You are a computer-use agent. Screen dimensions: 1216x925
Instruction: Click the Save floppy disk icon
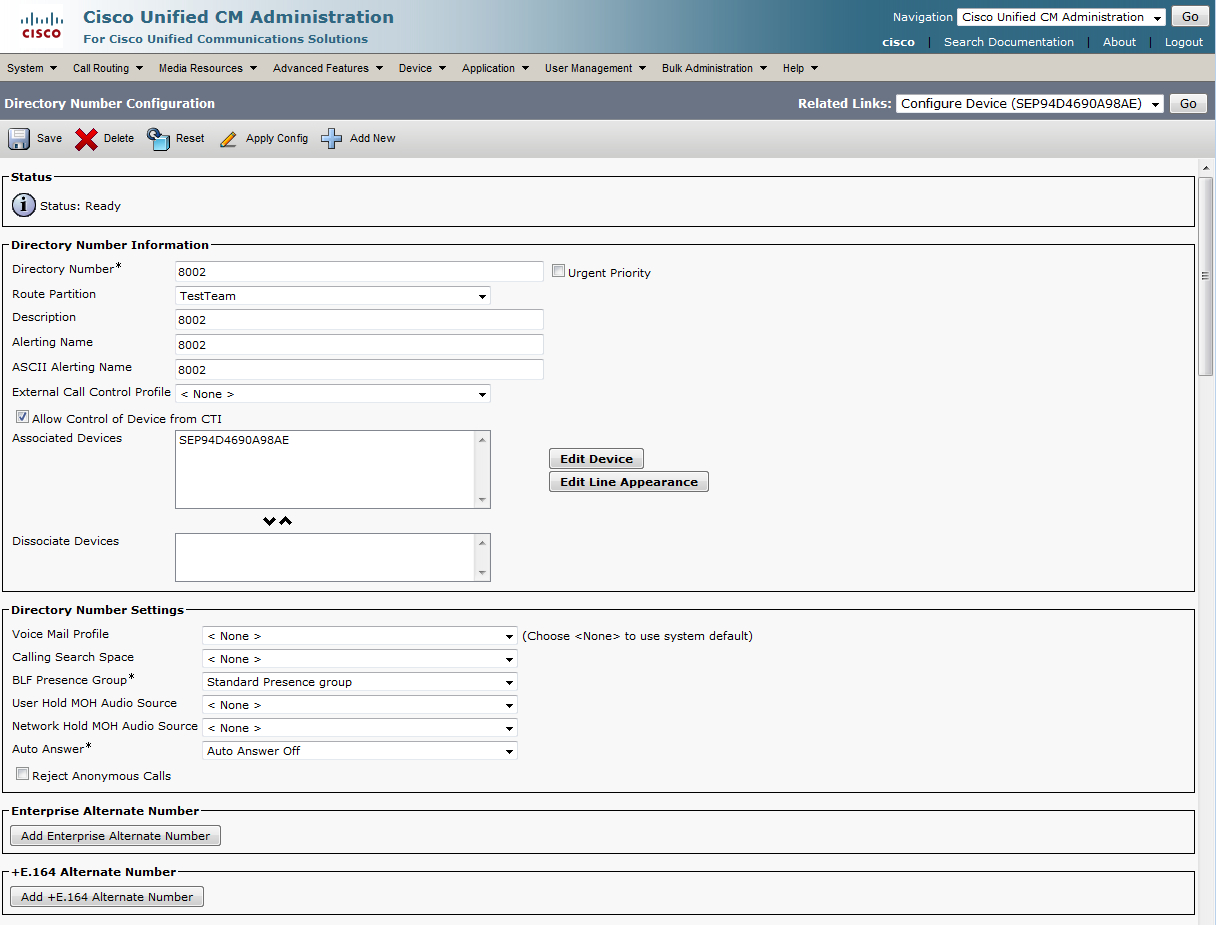click(x=19, y=139)
